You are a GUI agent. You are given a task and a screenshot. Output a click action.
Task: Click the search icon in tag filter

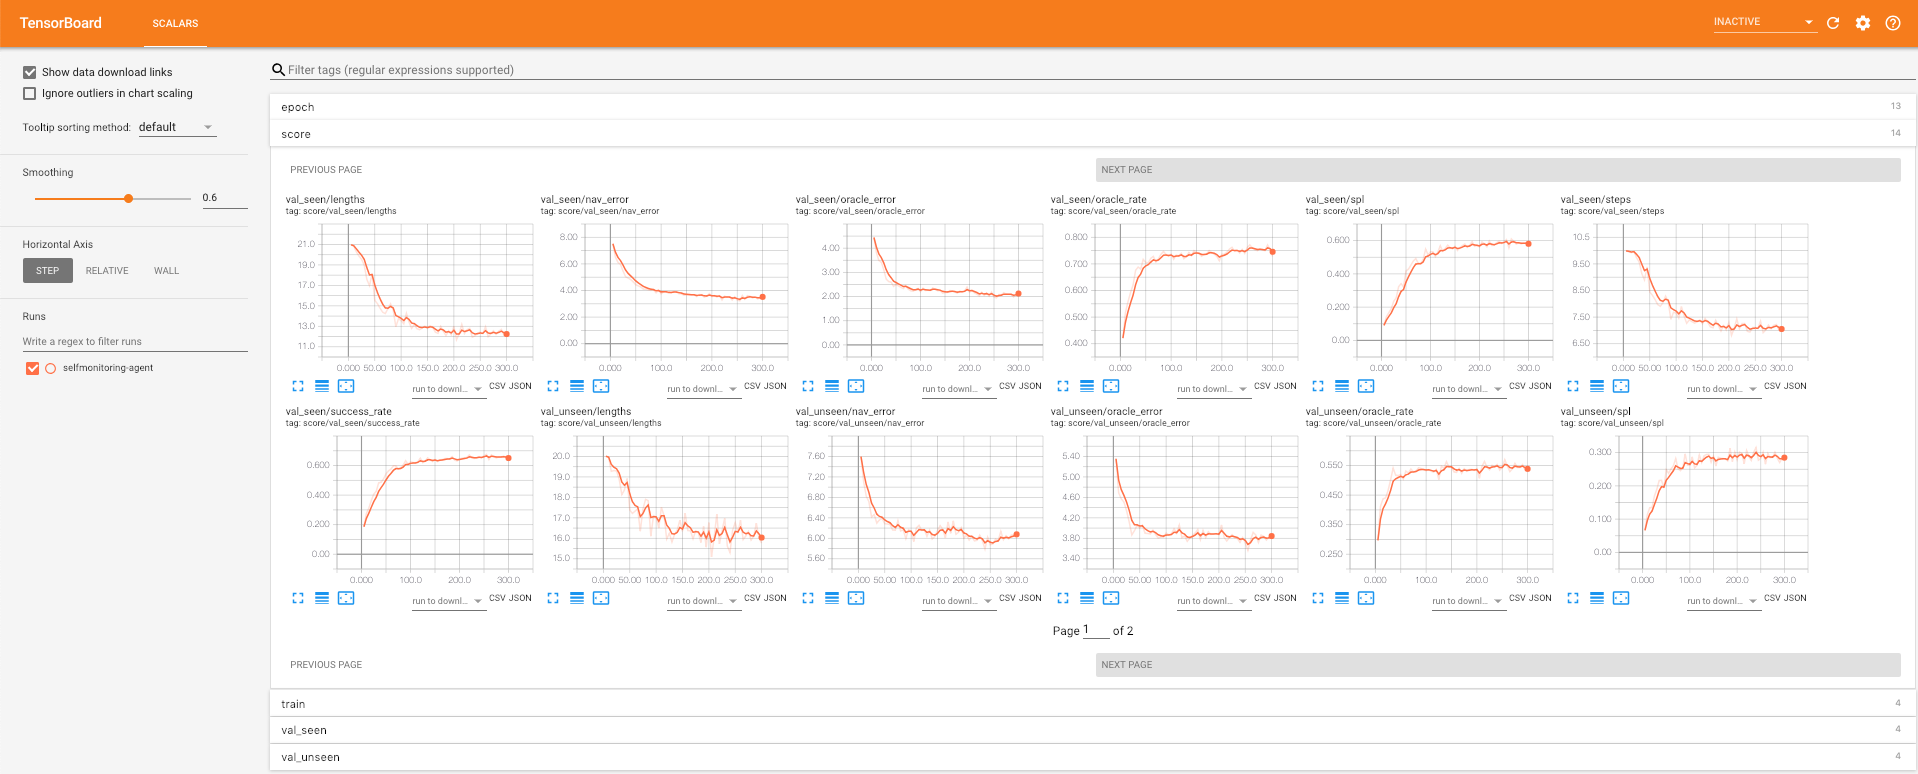279,70
